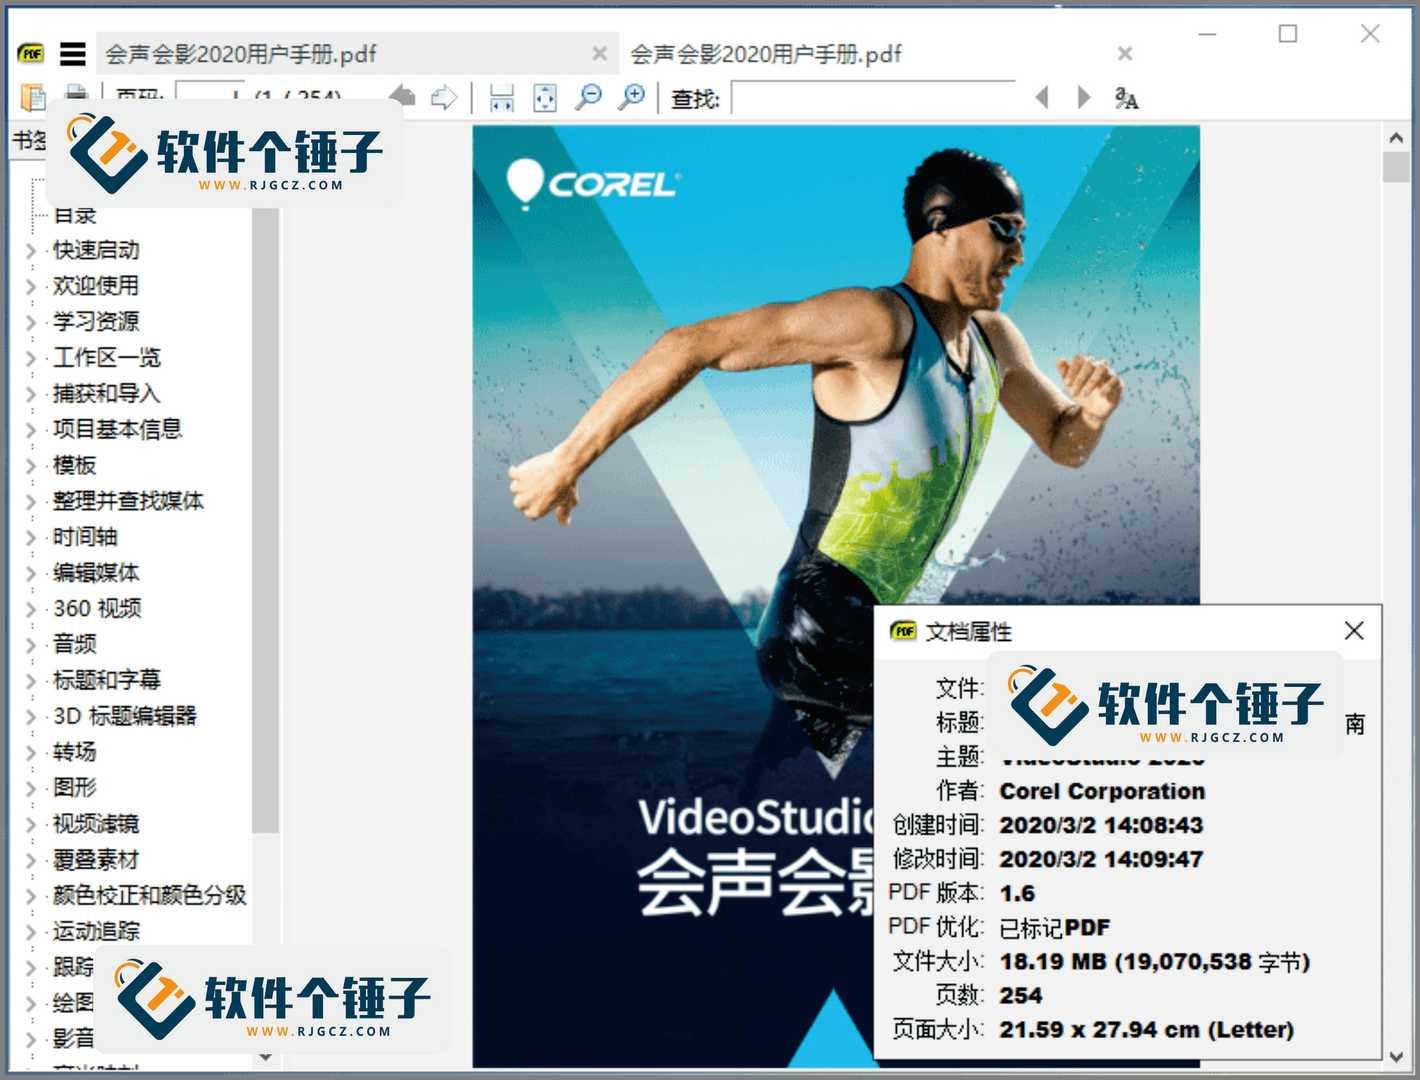
Task: Open the 覆叠素材 bookmark
Action: click(x=96, y=860)
